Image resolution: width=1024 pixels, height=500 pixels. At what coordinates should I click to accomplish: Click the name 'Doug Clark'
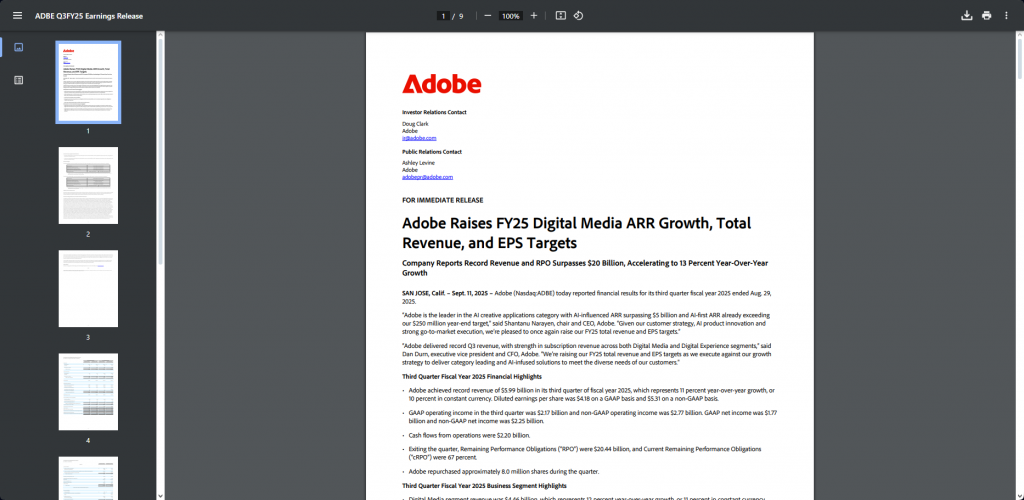[x=415, y=124]
